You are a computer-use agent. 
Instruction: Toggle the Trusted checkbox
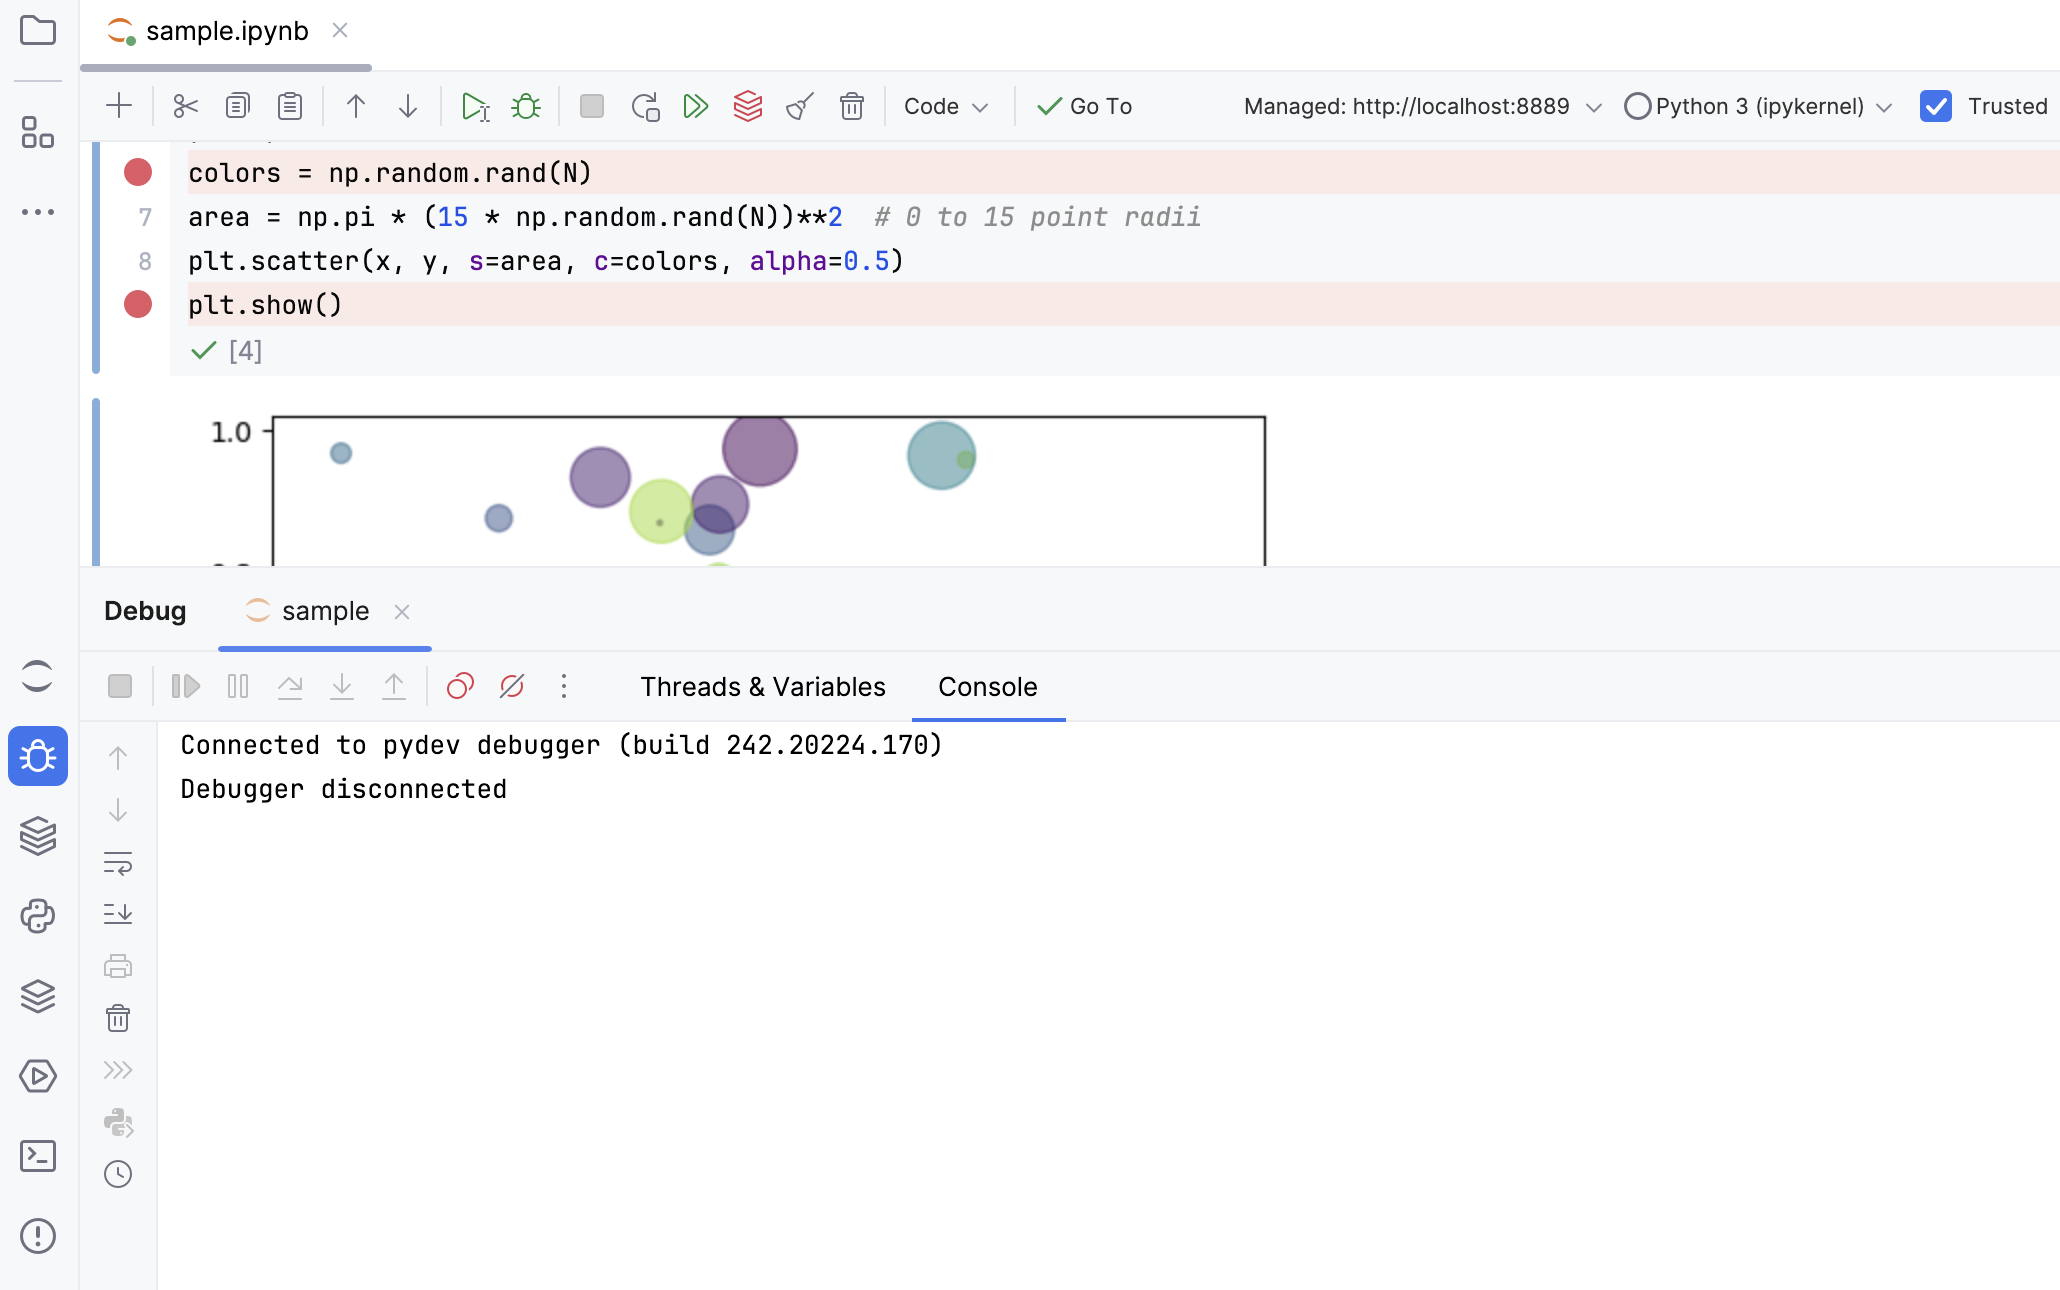coord(1936,106)
